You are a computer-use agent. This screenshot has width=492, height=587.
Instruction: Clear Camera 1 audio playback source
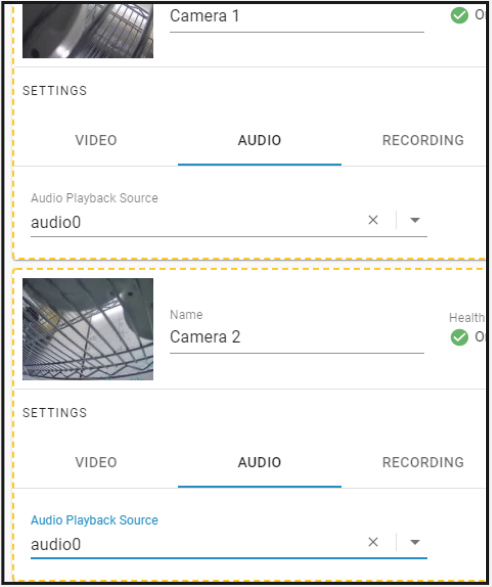373,220
